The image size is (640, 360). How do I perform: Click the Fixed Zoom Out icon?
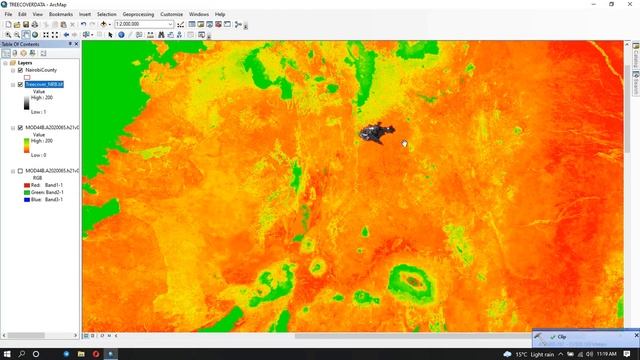[x=55, y=35]
